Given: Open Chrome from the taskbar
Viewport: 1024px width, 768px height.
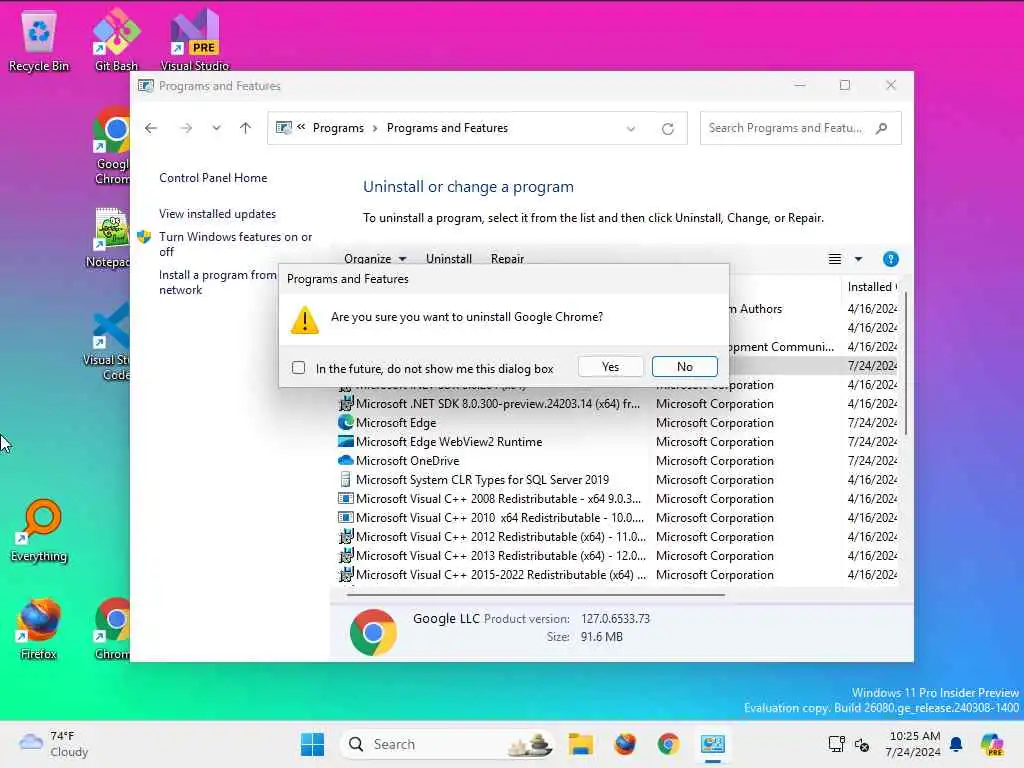Looking at the screenshot, I should tap(668, 744).
